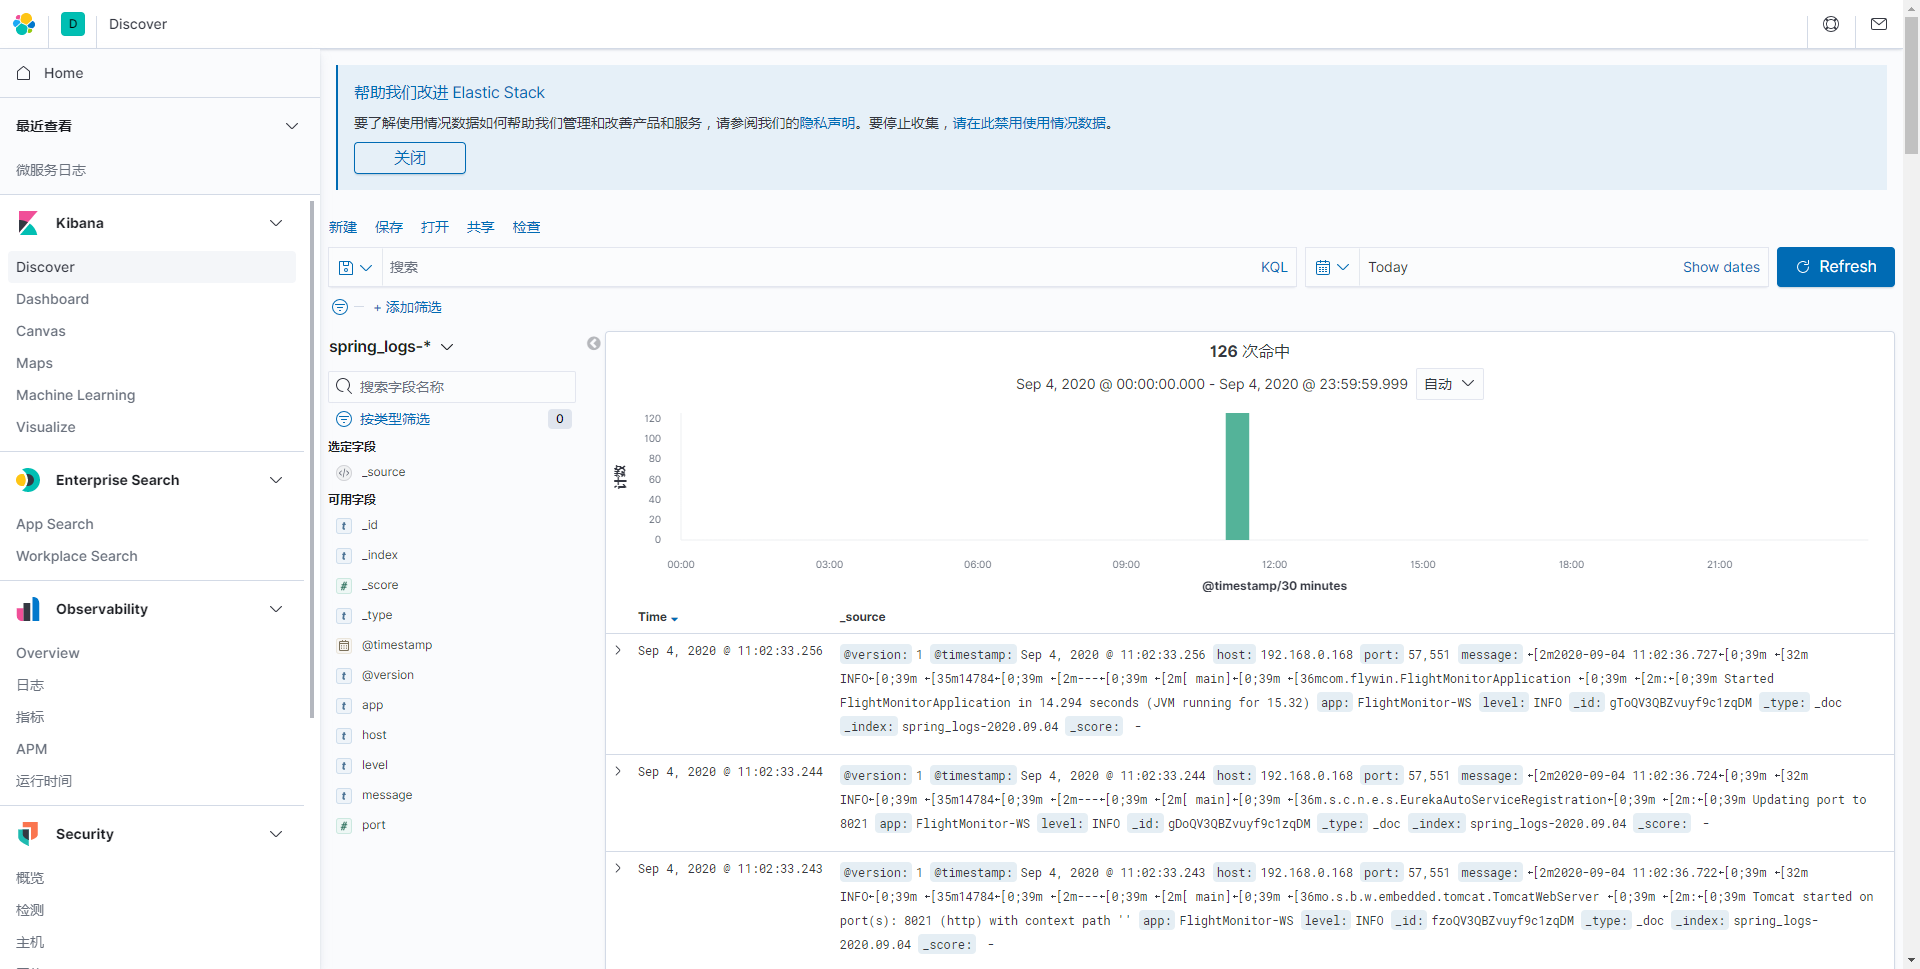Click the 新建 menu item
The height and width of the screenshot is (969, 1920).
(343, 227)
